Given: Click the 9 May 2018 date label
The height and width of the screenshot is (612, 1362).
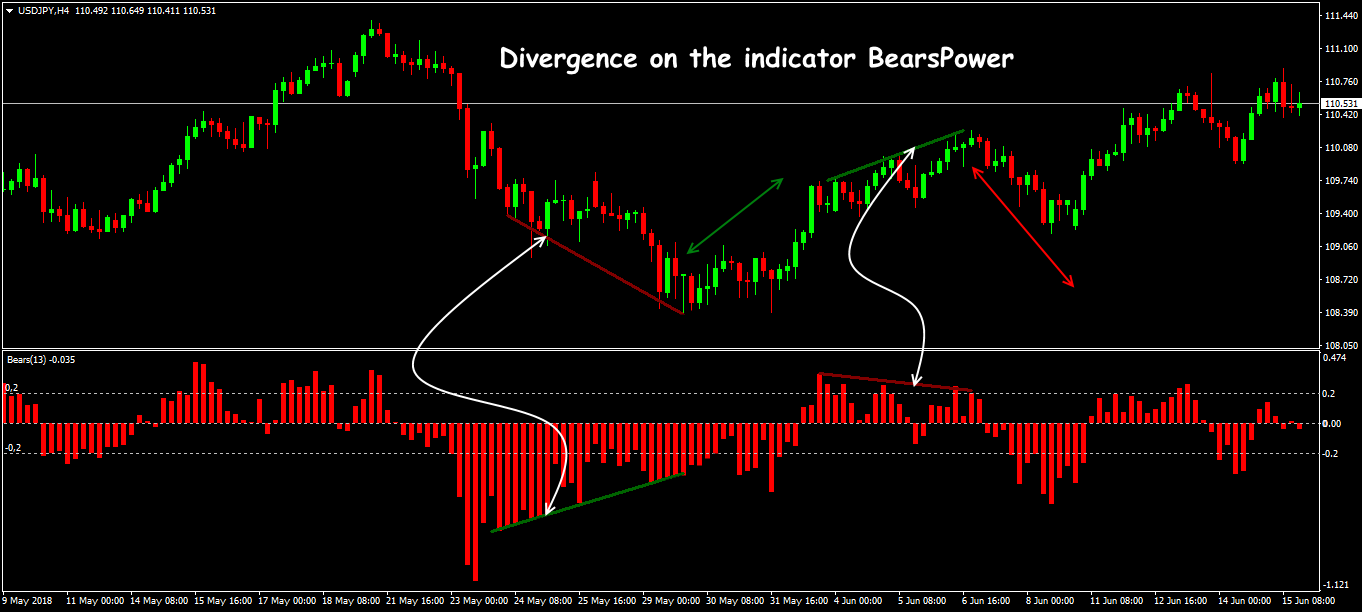Looking at the screenshot, I should click(28, 602).
